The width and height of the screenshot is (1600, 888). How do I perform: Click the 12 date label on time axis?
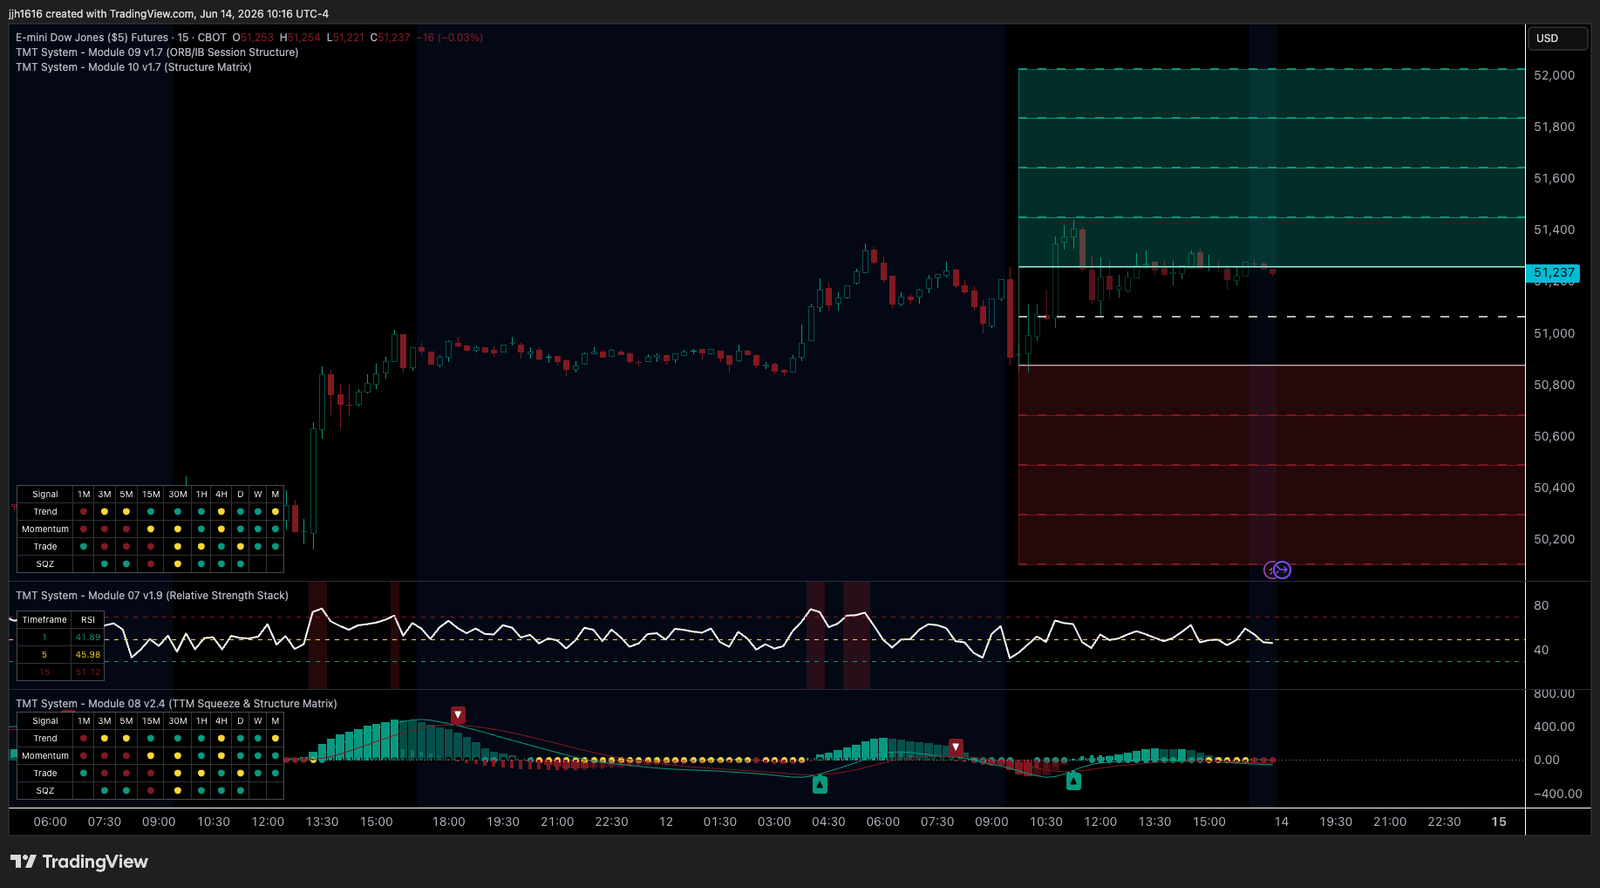(x=666, y=822)
